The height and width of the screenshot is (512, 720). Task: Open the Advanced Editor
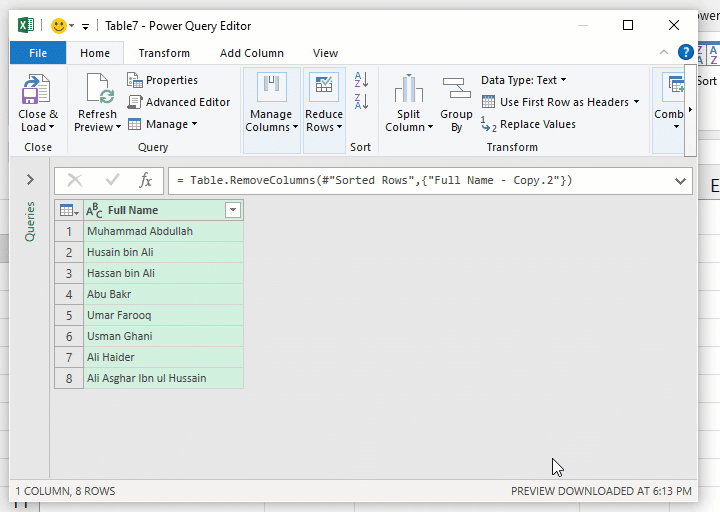[x=179, y=102]
